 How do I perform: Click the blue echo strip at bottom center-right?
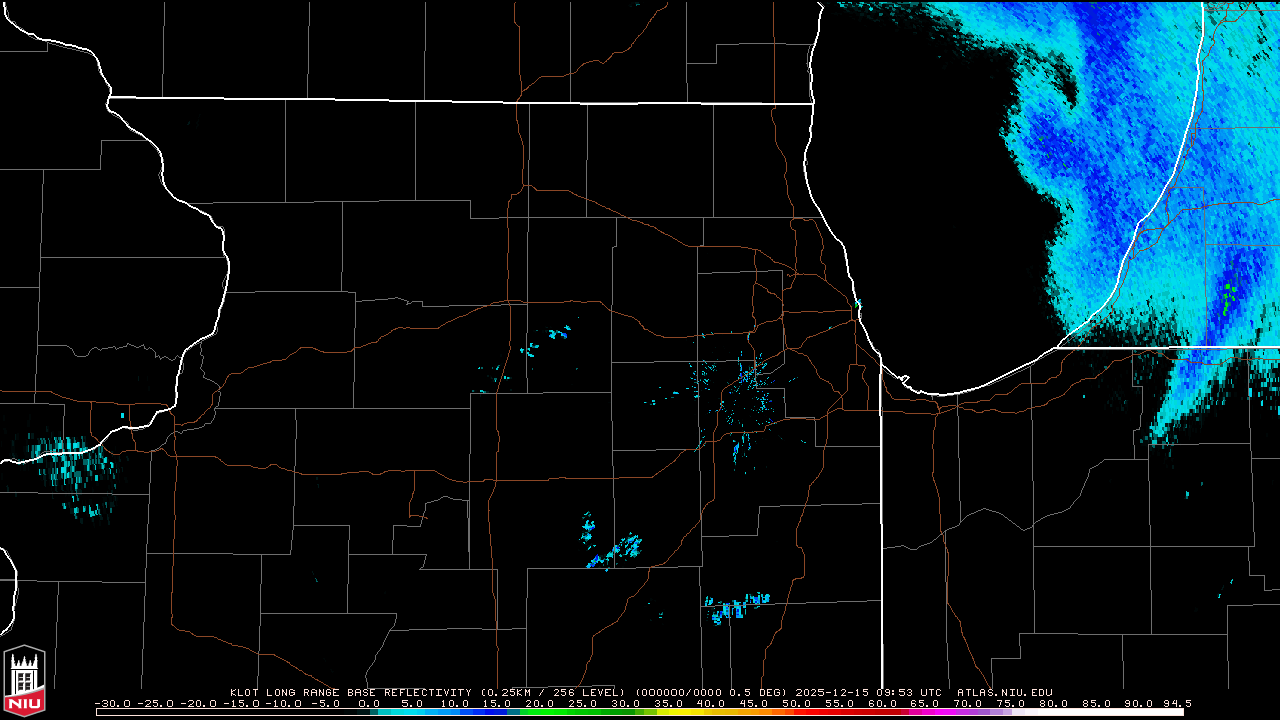737,605
